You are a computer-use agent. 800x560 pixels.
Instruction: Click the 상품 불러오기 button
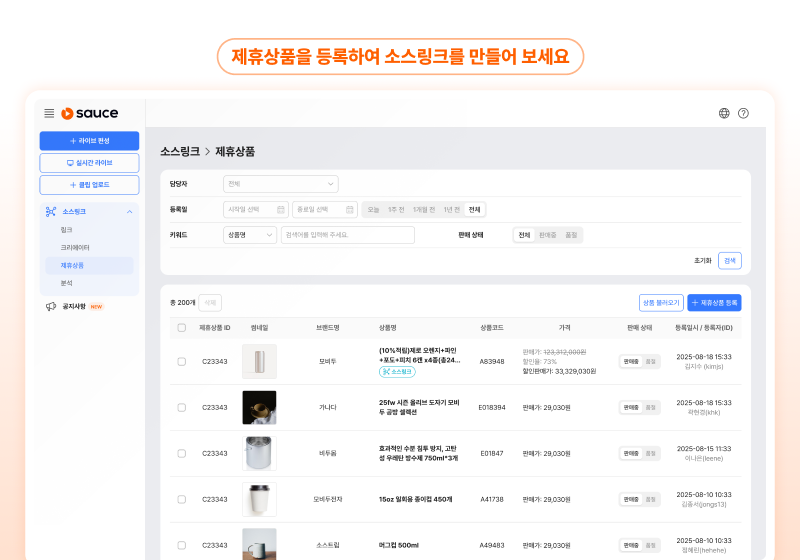pyautogui.click(x=661, y=303)
